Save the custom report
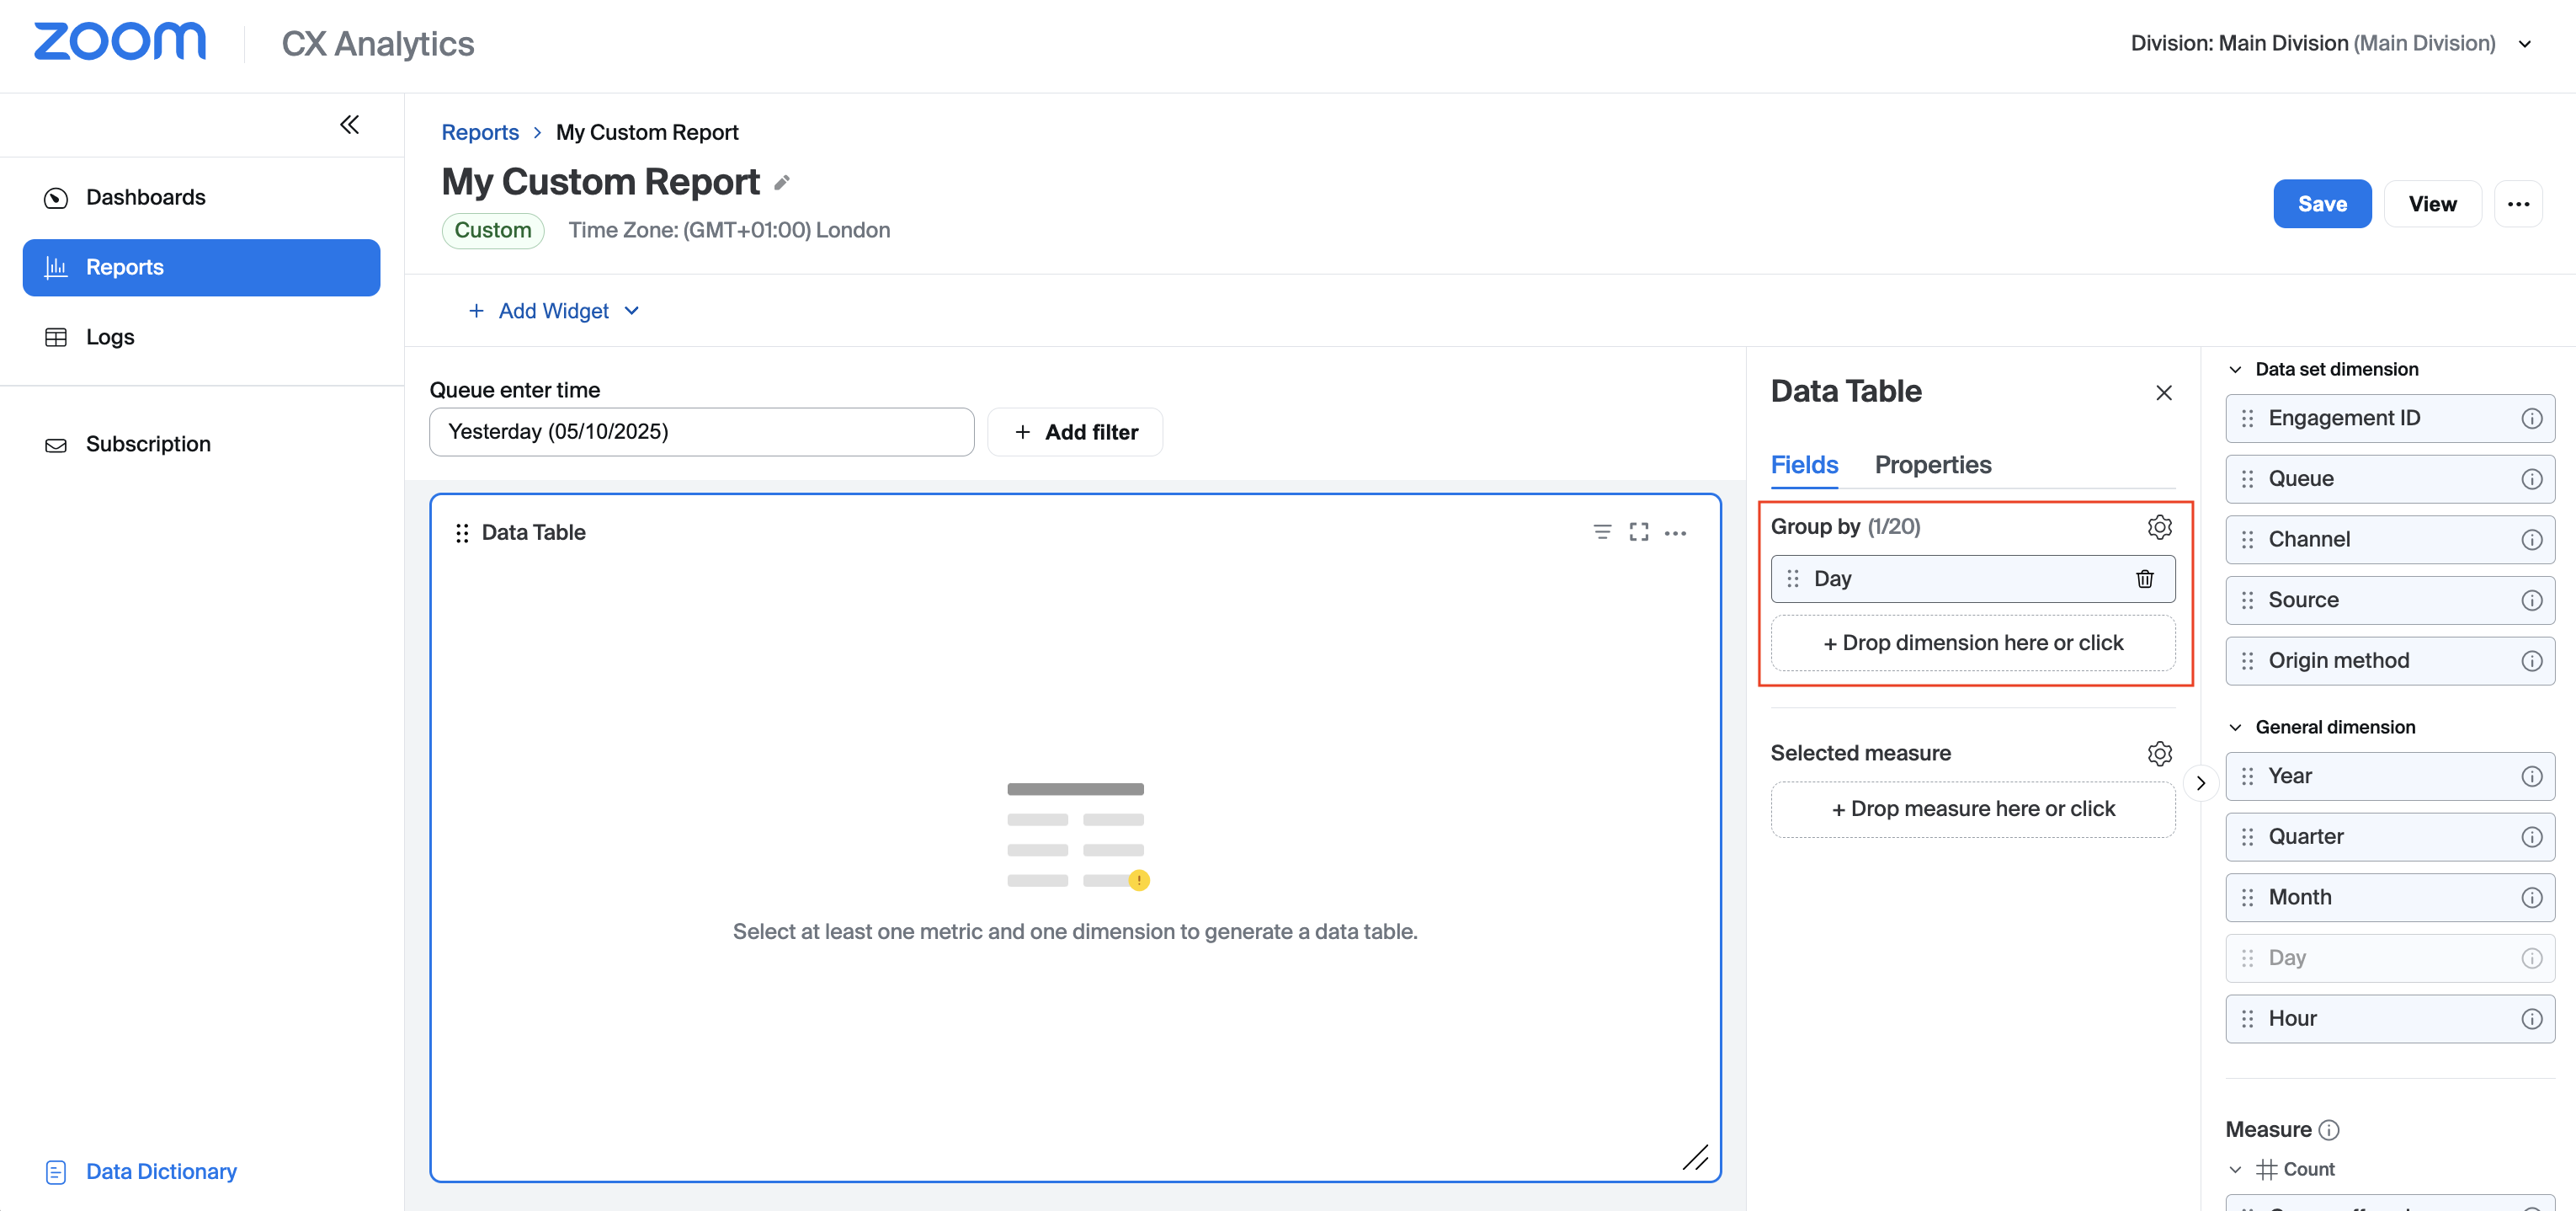2576x1211 pixels. point(2321,204)
